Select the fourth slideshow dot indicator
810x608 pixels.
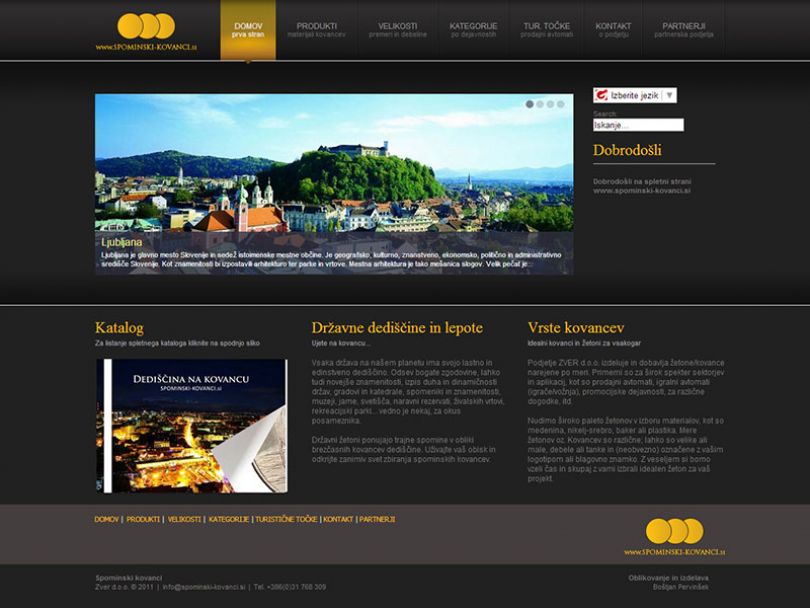[x=561, y=104]
